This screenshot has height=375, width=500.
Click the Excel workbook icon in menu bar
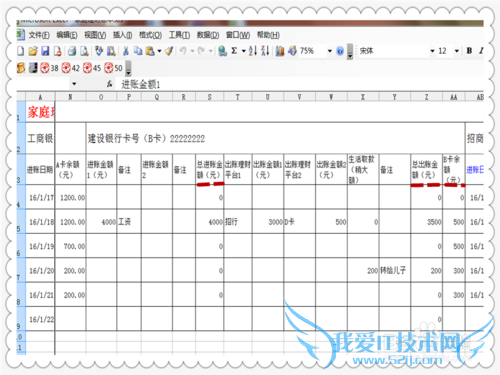(21, 35)
